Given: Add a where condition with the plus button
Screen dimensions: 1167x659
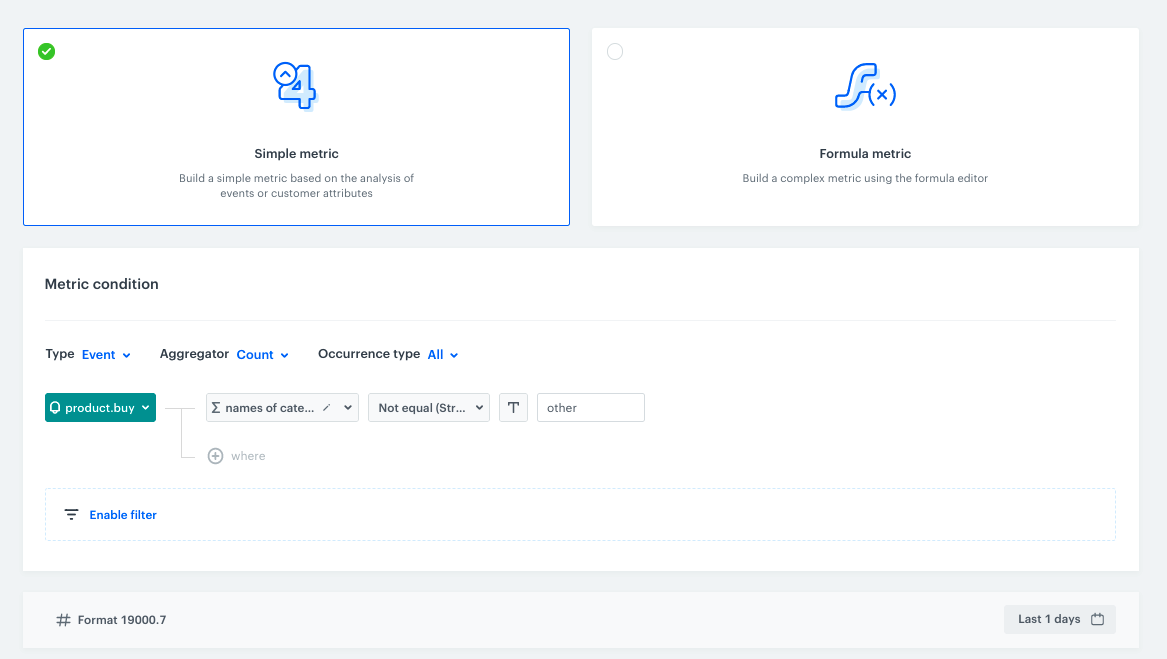Looking at the screenshot, I should pos(215,455).
